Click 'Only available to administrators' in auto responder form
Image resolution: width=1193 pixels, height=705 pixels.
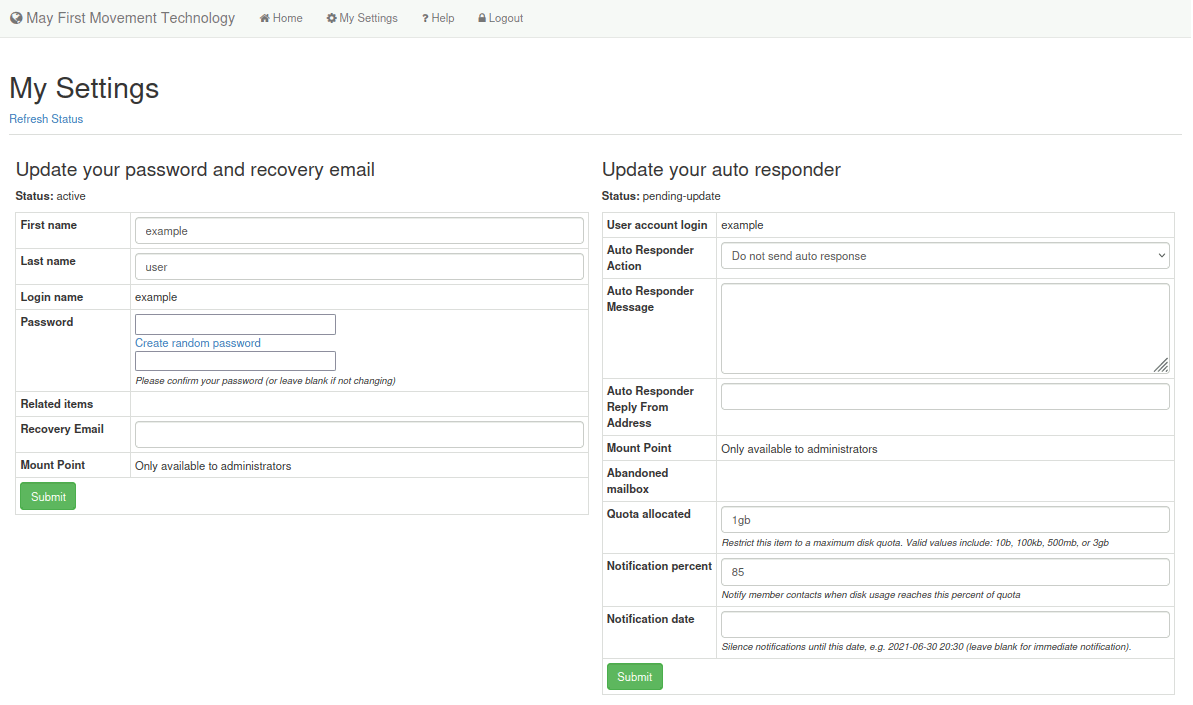click(799, 449)
